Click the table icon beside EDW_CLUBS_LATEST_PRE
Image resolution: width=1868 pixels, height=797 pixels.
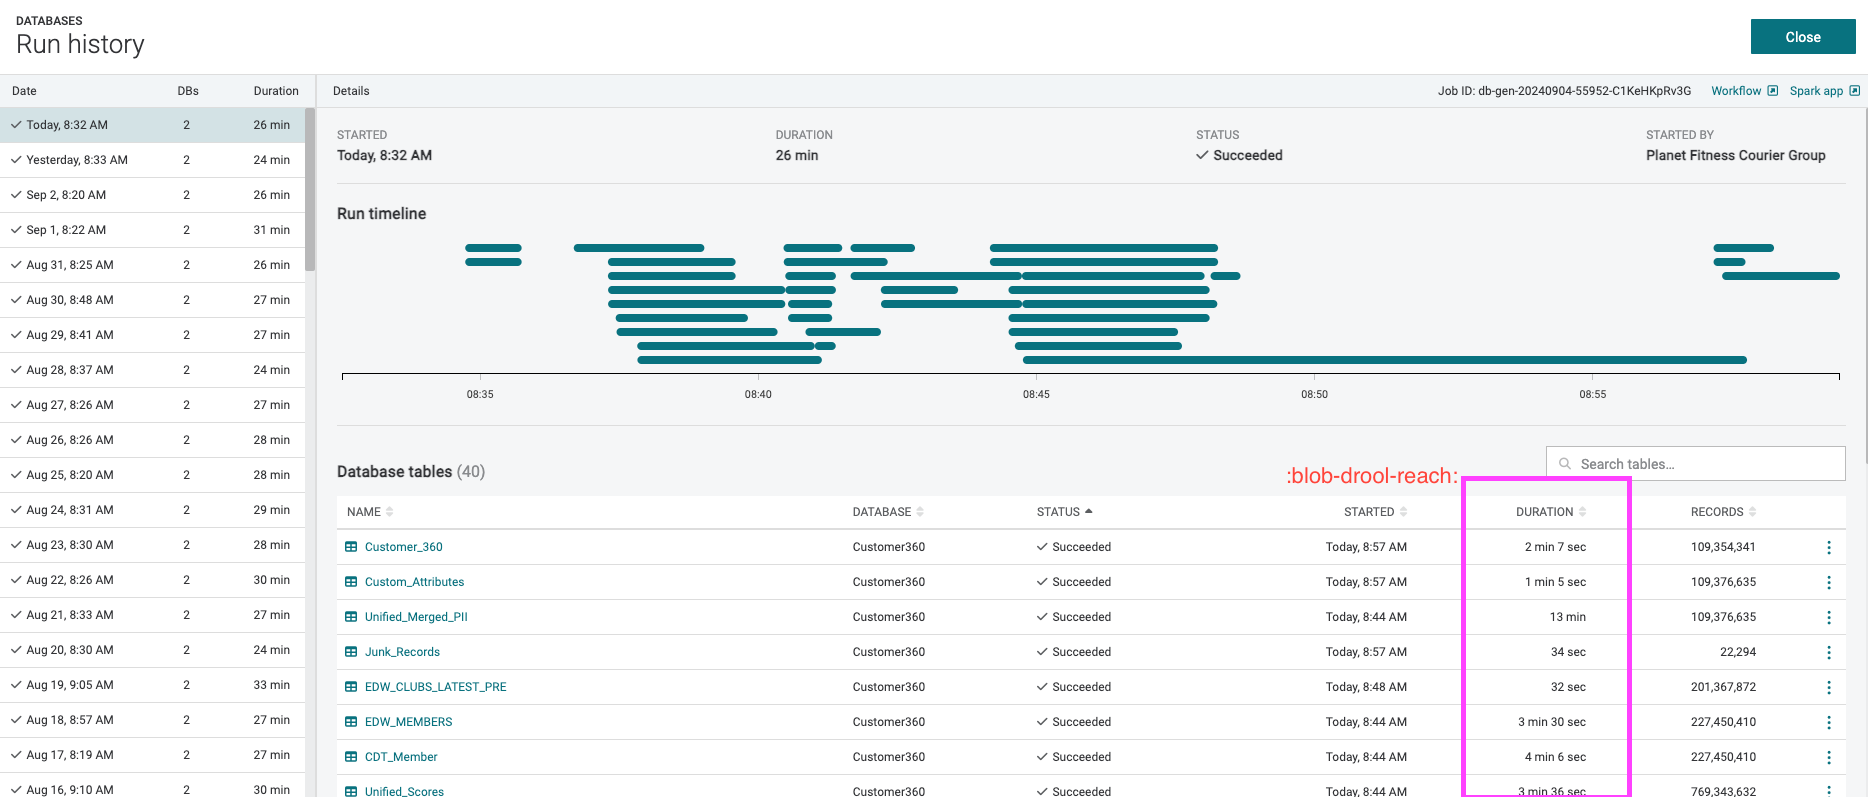(x=351, y=687)
